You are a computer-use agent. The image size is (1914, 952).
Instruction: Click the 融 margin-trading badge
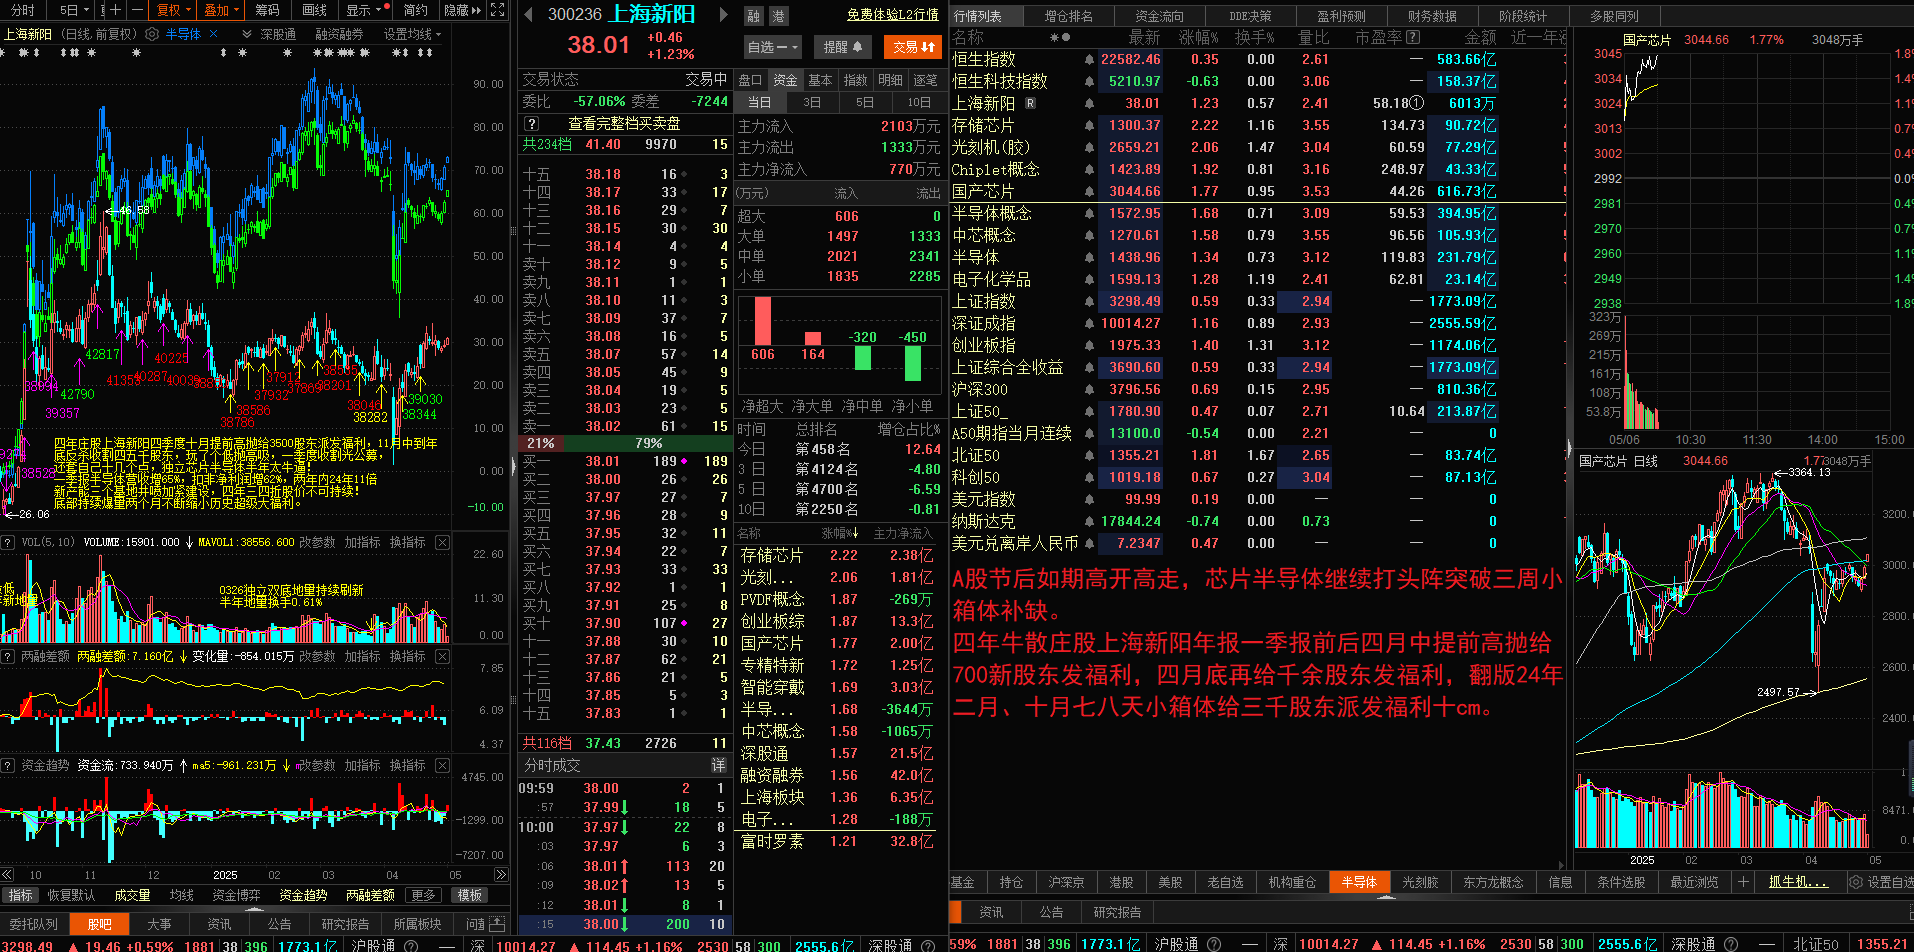[x=754, y=16]
